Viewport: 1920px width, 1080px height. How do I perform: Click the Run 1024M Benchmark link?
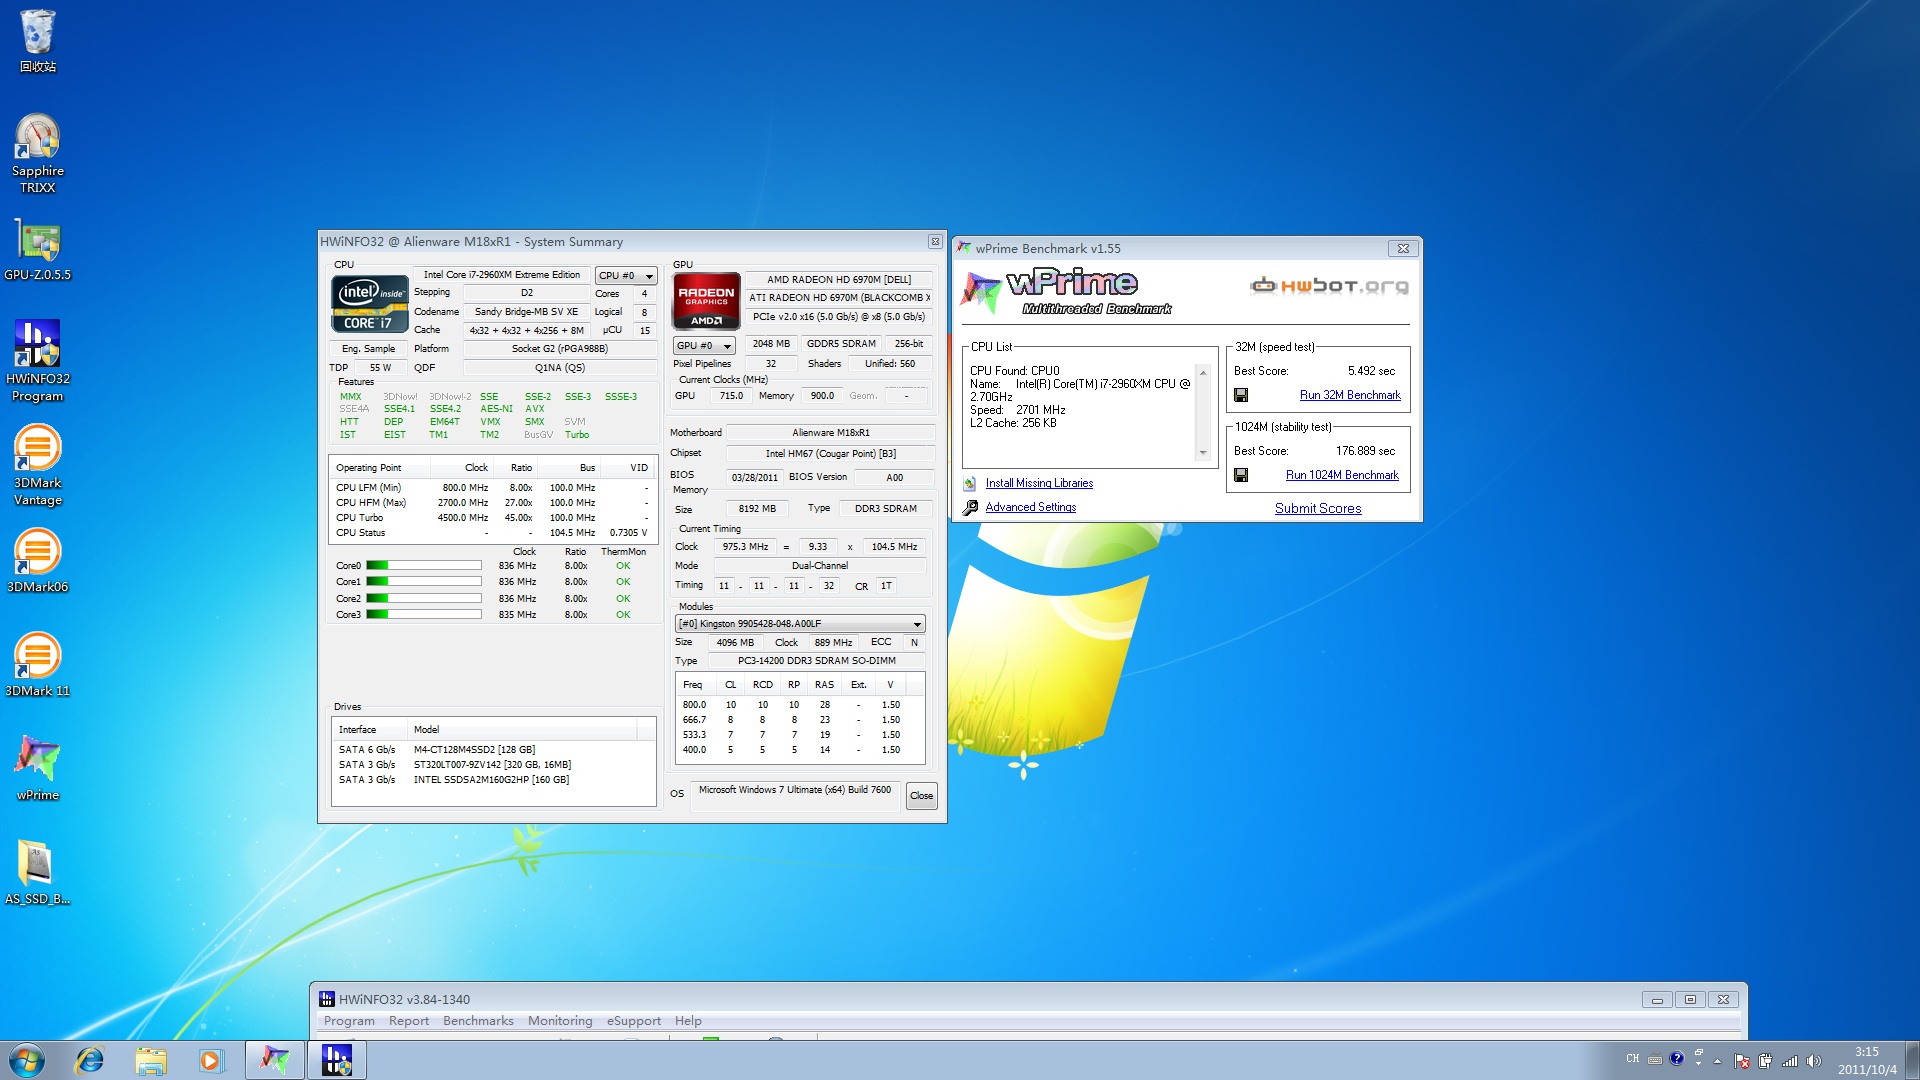[1342, 475]
